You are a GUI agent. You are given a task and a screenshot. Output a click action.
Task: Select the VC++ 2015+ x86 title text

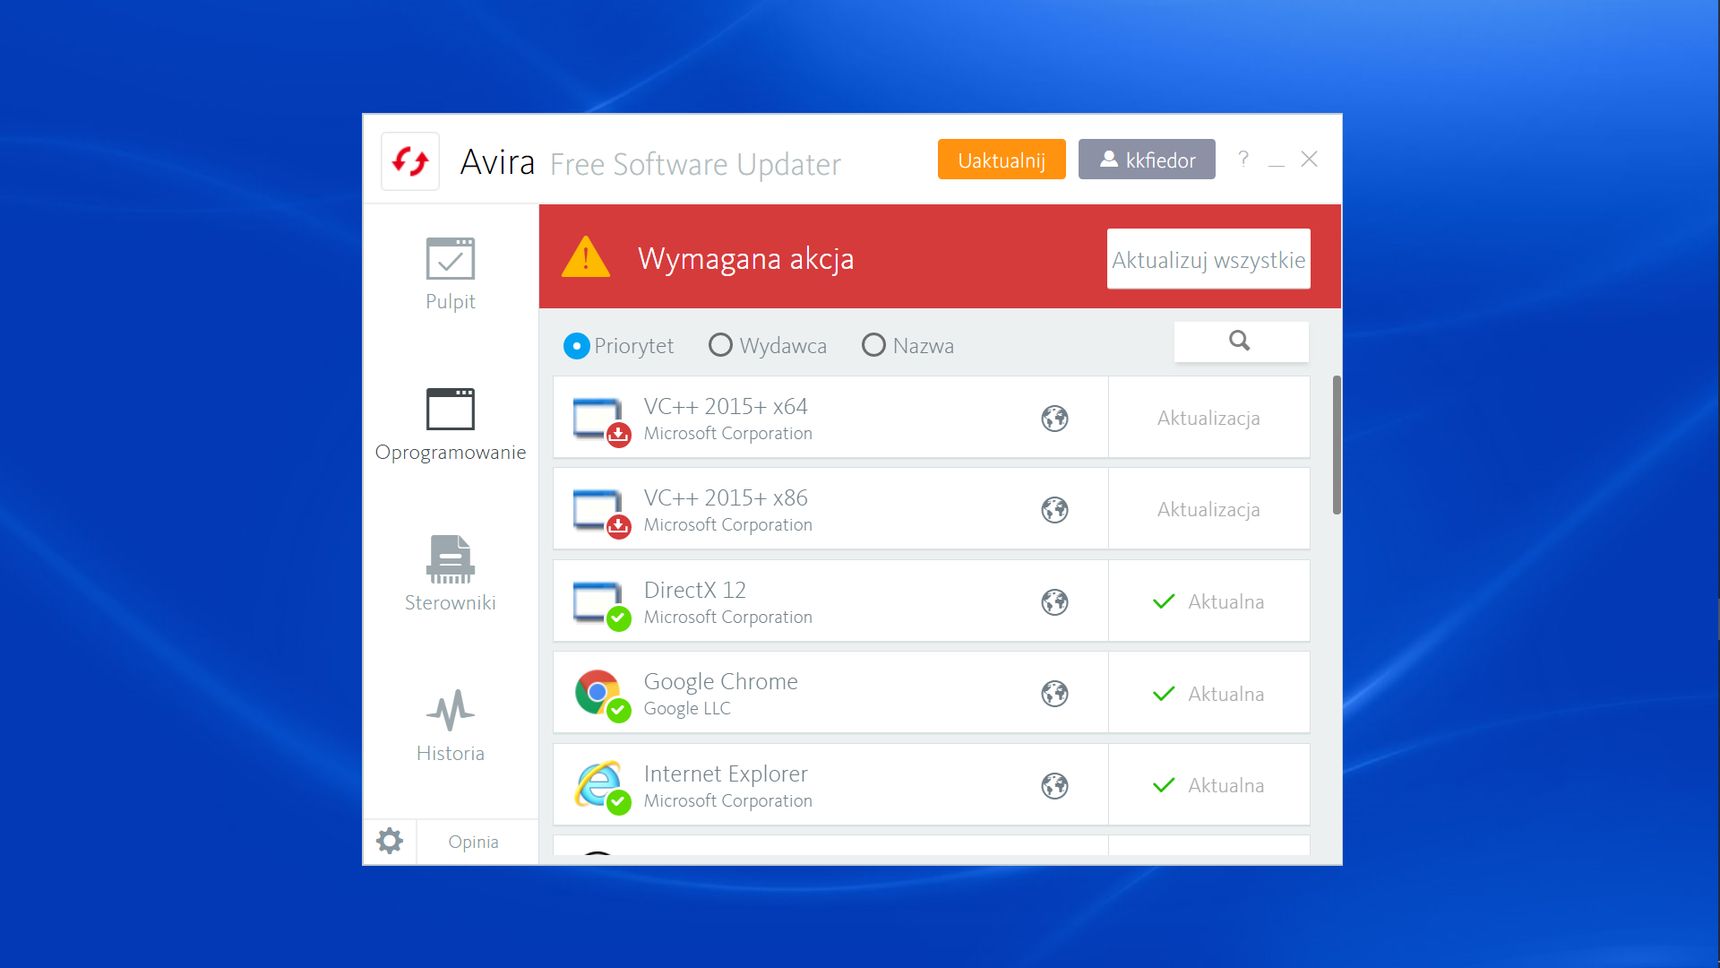[x=726, y=498]
